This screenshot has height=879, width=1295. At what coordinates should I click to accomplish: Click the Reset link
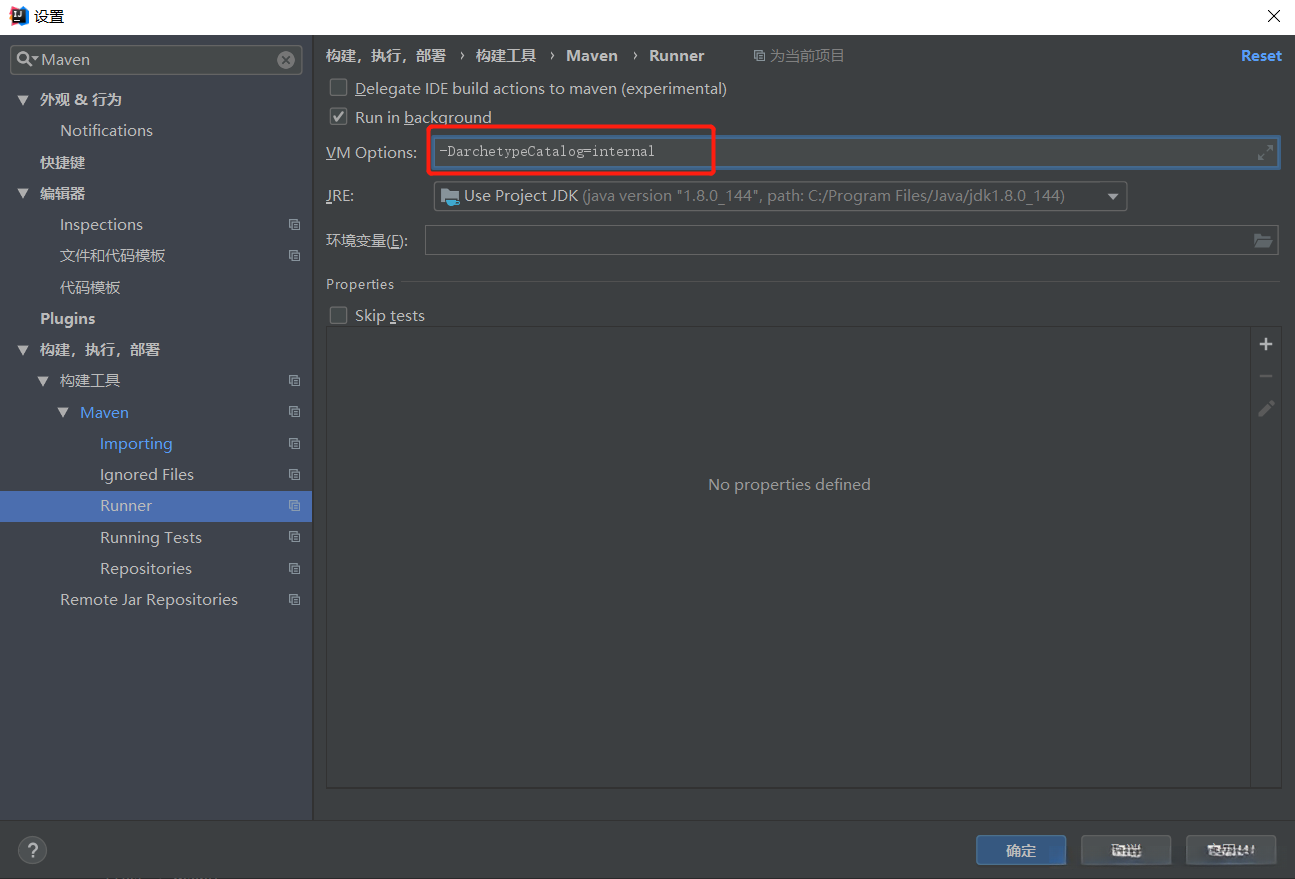[x=1261, y=56]
